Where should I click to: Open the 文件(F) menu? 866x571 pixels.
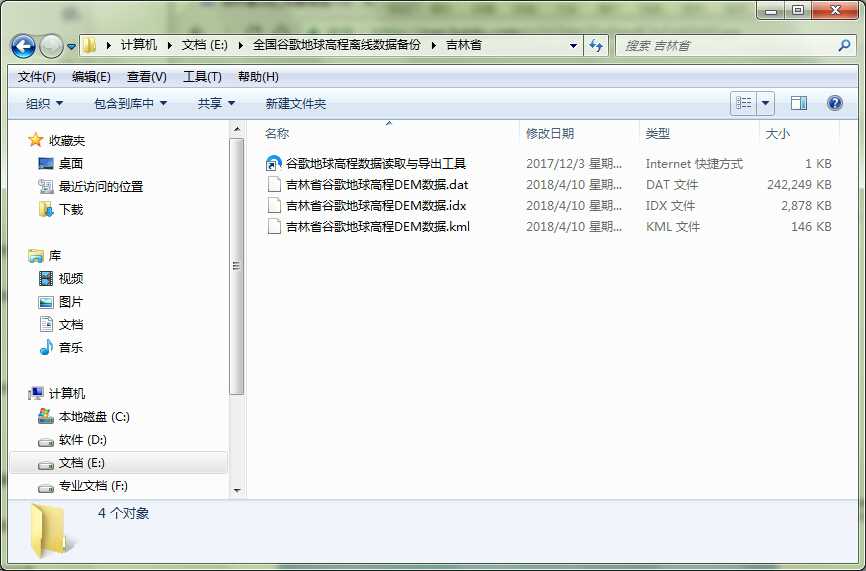coord(36,77)
